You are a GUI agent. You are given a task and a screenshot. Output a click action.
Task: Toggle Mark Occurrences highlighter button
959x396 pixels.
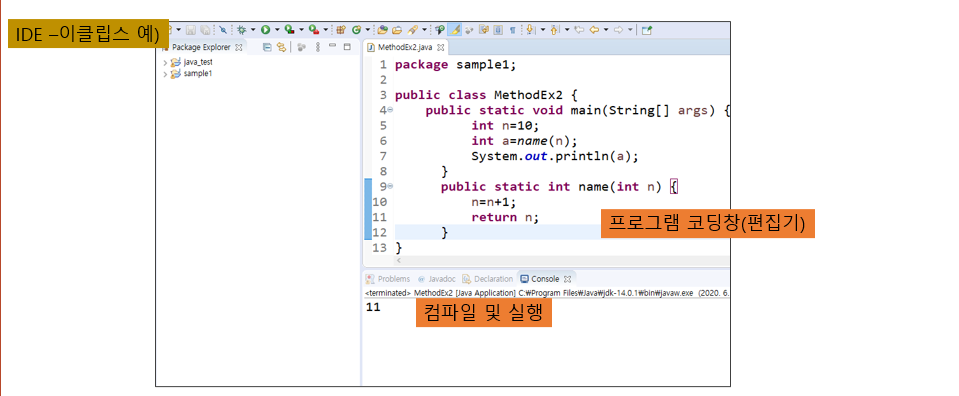click(454, 29)
